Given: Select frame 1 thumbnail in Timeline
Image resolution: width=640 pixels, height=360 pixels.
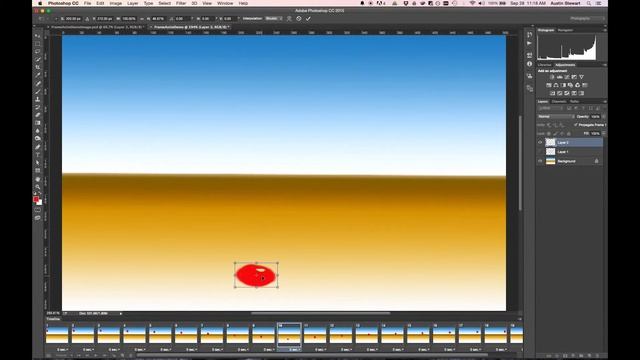Looking at the screenshot, I should click(57, 334).
